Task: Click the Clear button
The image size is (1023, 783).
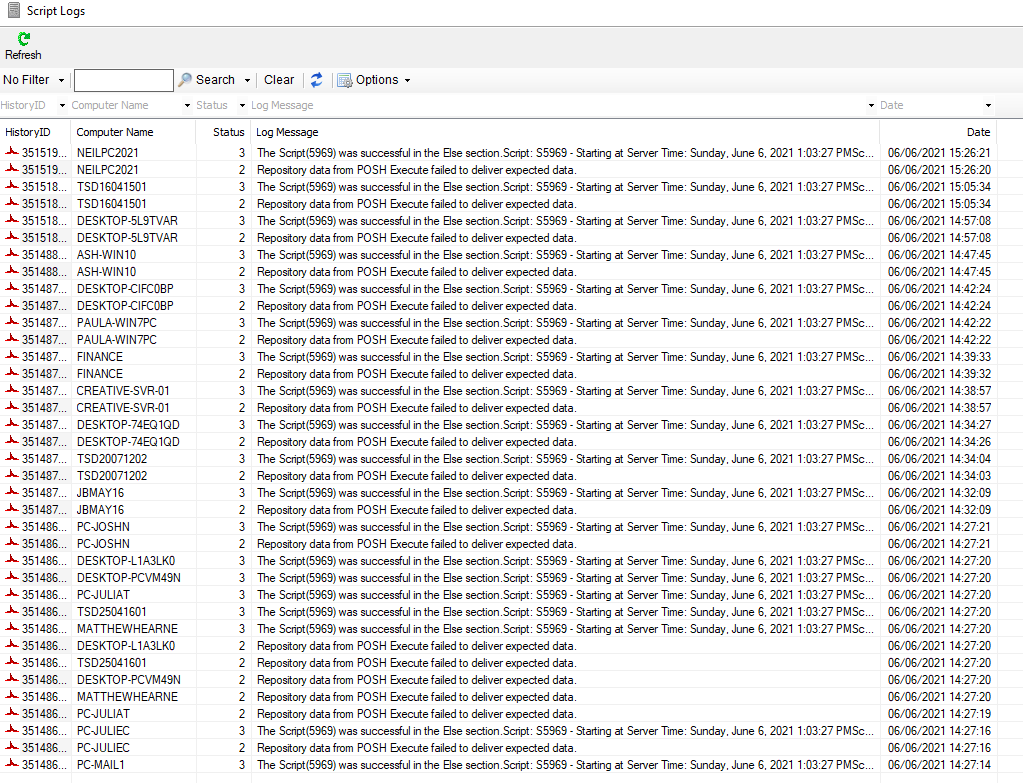Action: pyautogui.click(x=278, y=79)
